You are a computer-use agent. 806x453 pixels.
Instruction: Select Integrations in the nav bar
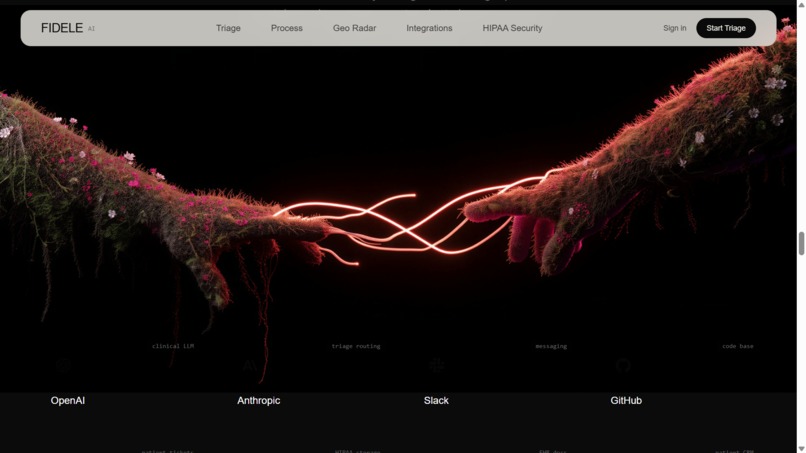point(429,28)
